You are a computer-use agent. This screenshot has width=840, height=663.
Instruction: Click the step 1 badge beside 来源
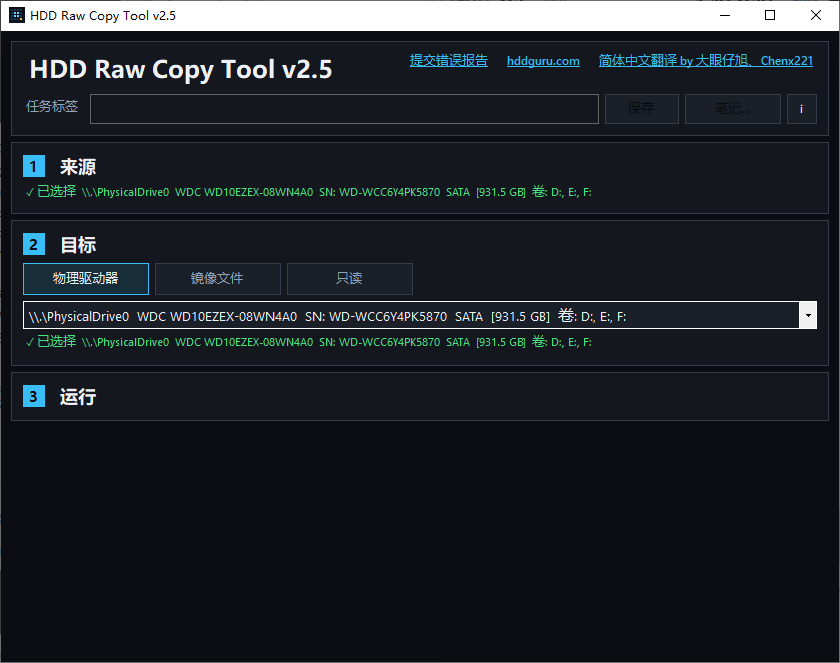tap(33, 166)
